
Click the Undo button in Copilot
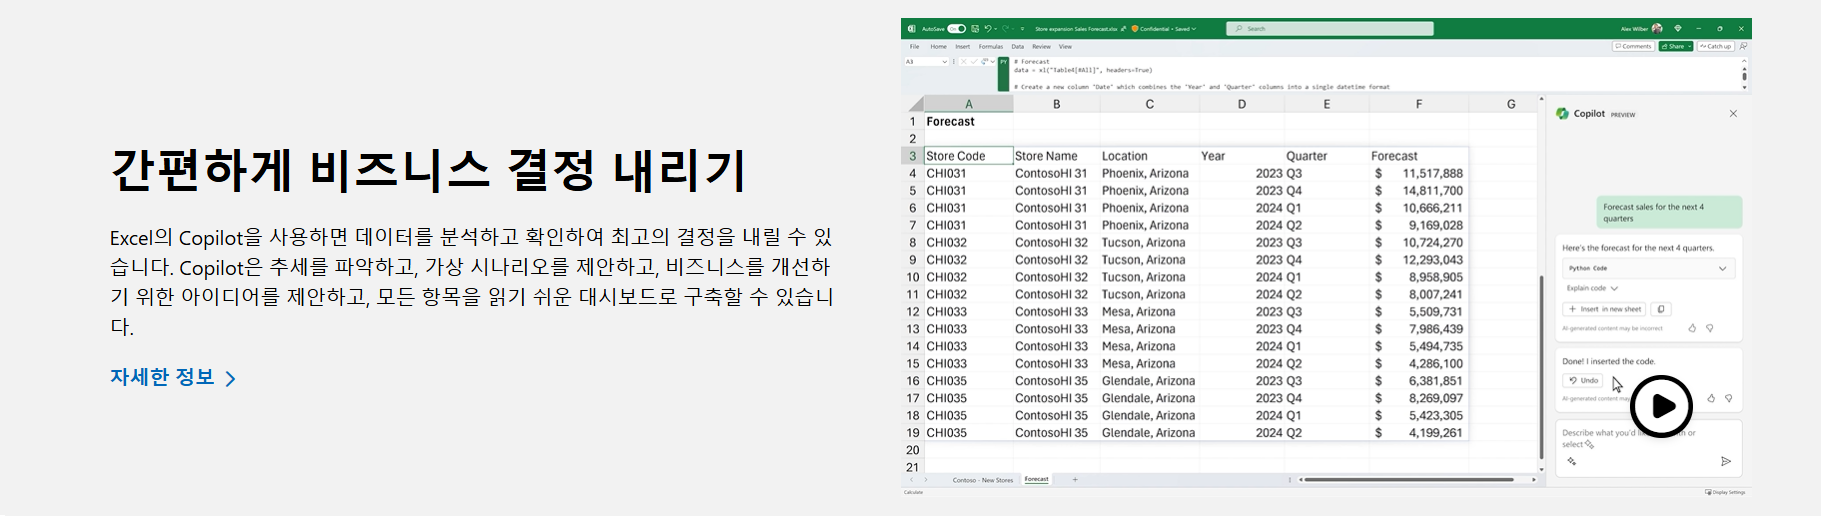(x=1583, y=380)
